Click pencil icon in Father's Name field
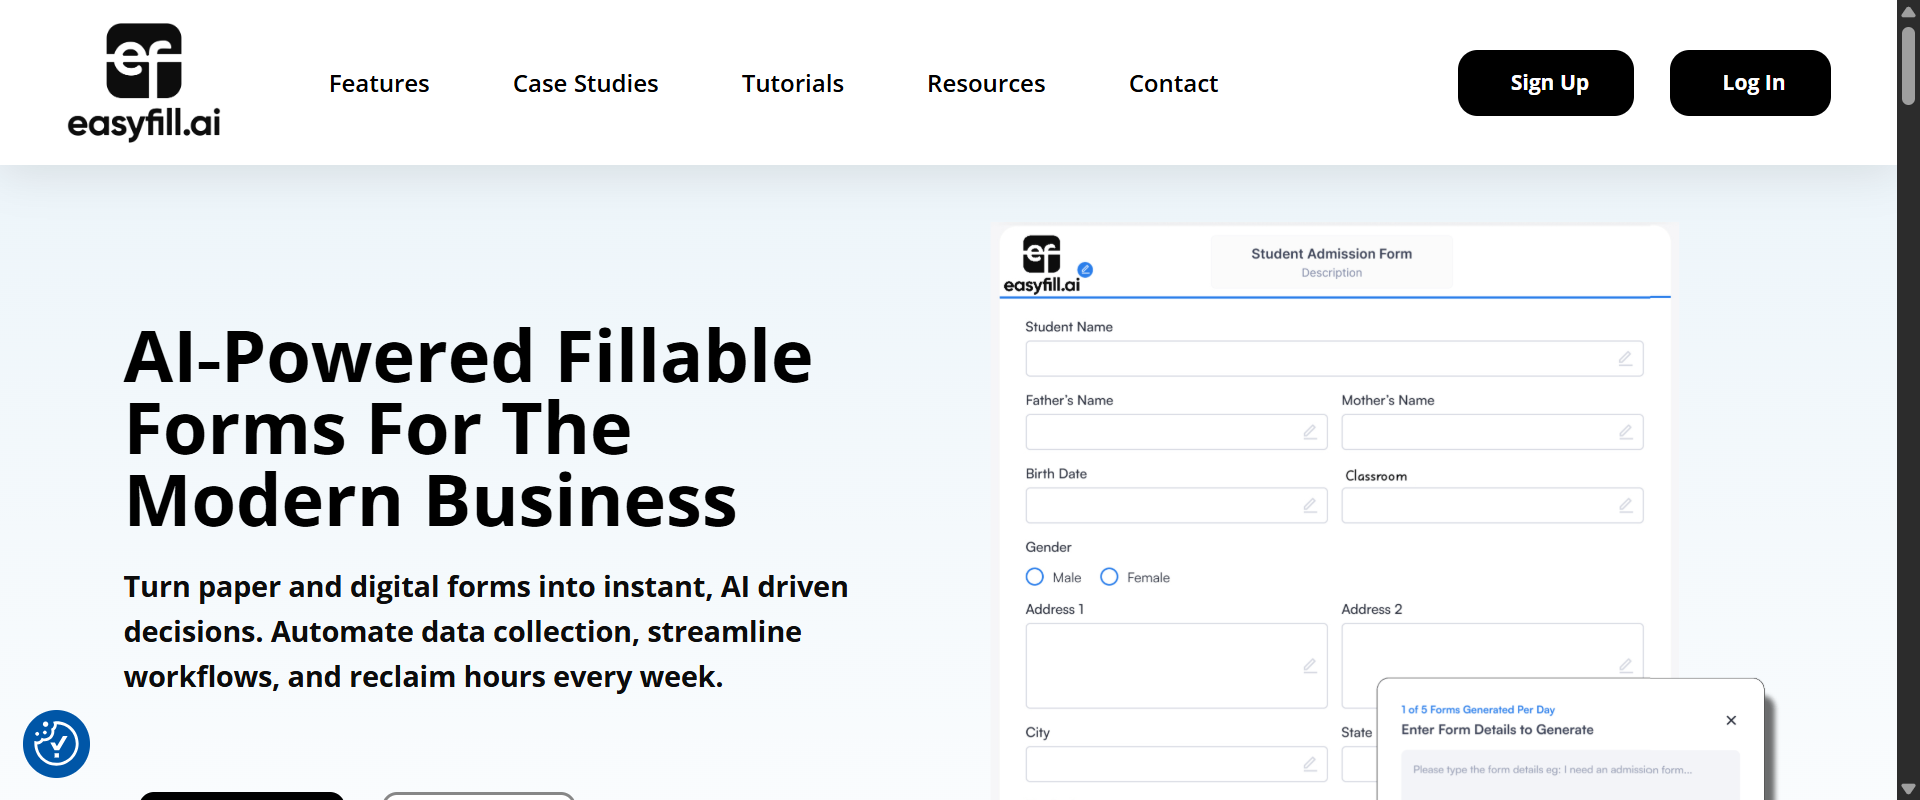Screen dimensions: 1920x800 pyautogui.click(x=1309, y=432)
